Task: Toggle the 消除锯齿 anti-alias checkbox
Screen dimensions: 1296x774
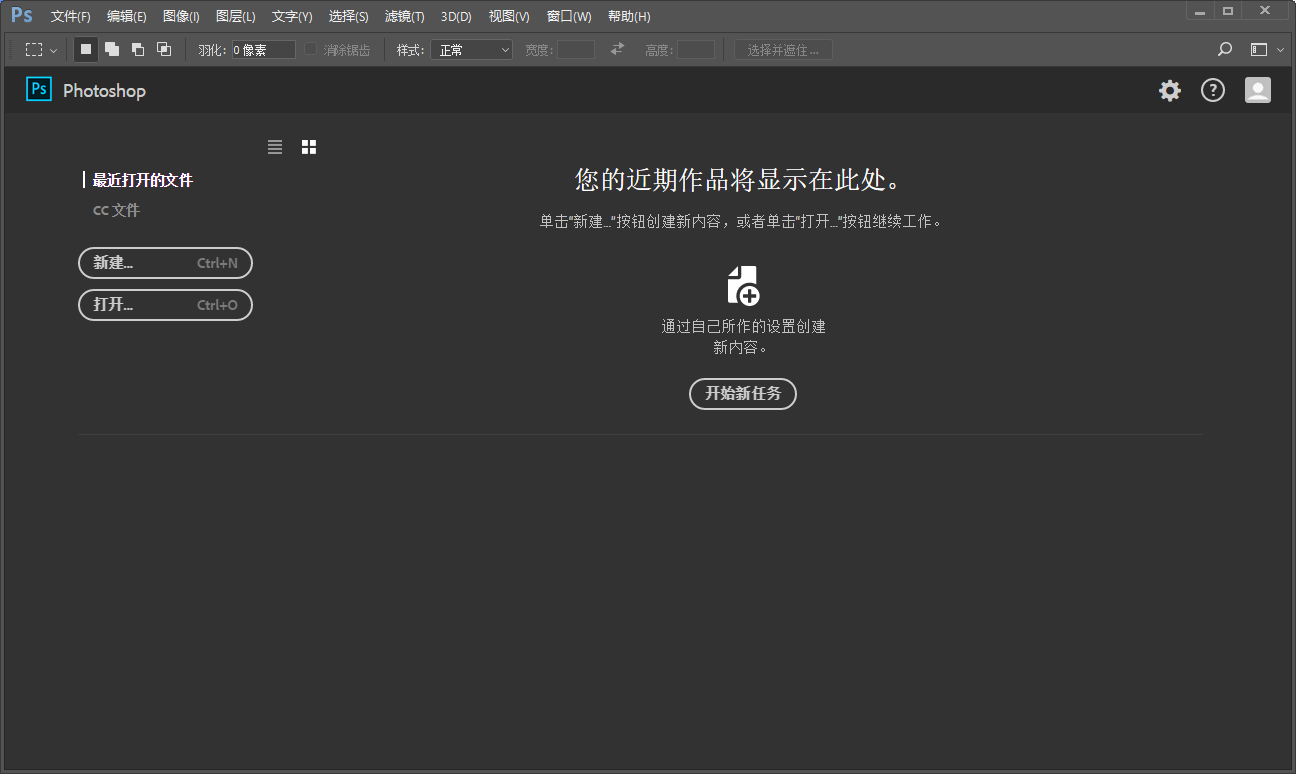Action: [310, 49]
